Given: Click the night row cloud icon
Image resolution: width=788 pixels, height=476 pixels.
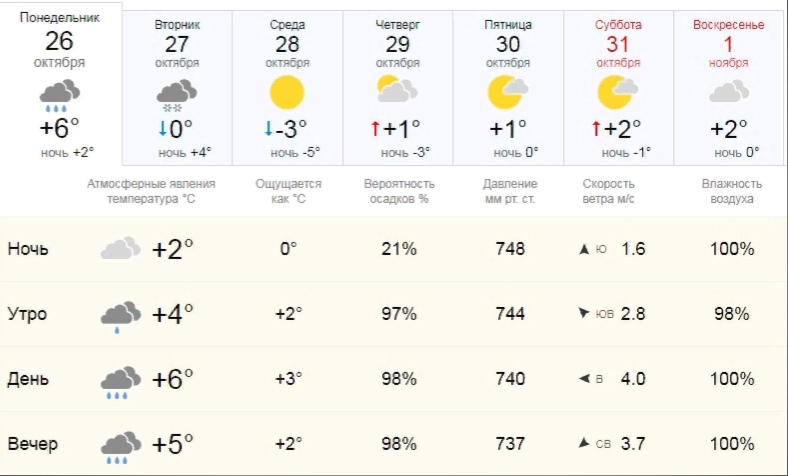Looking at the screenshot, I should 121,249.
